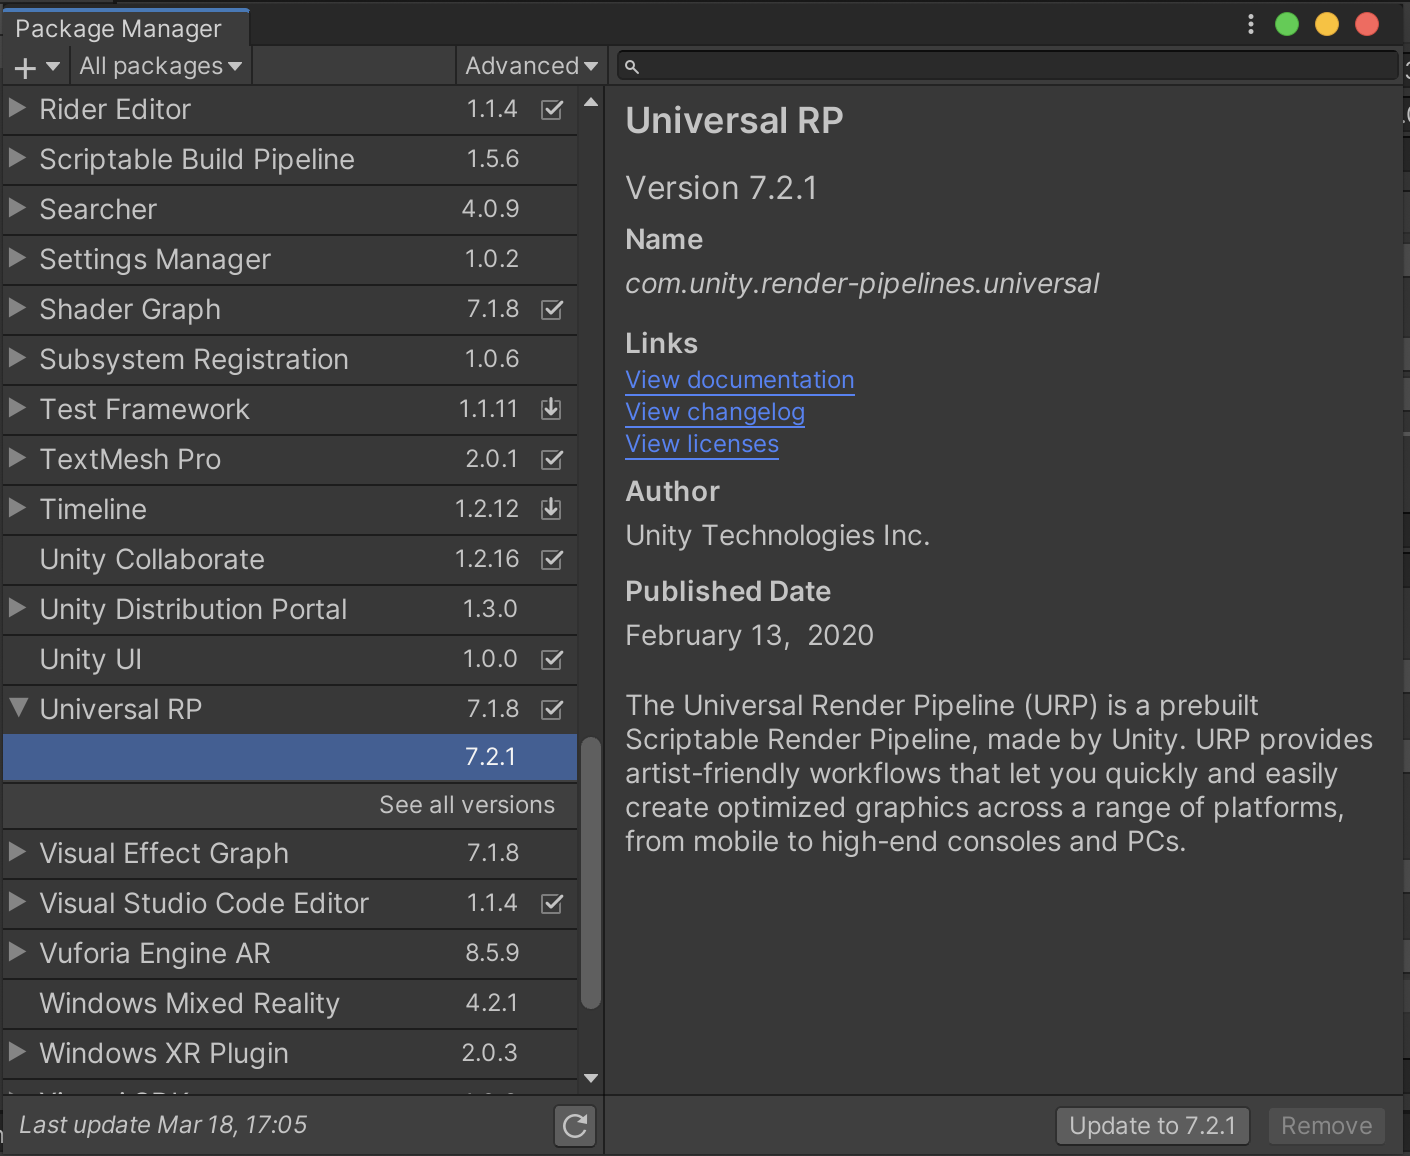This screenshot has height=1156, width=1410.
Task: Click the scrollbar down arrow below the list
Action: click(x=590, y=1078)
